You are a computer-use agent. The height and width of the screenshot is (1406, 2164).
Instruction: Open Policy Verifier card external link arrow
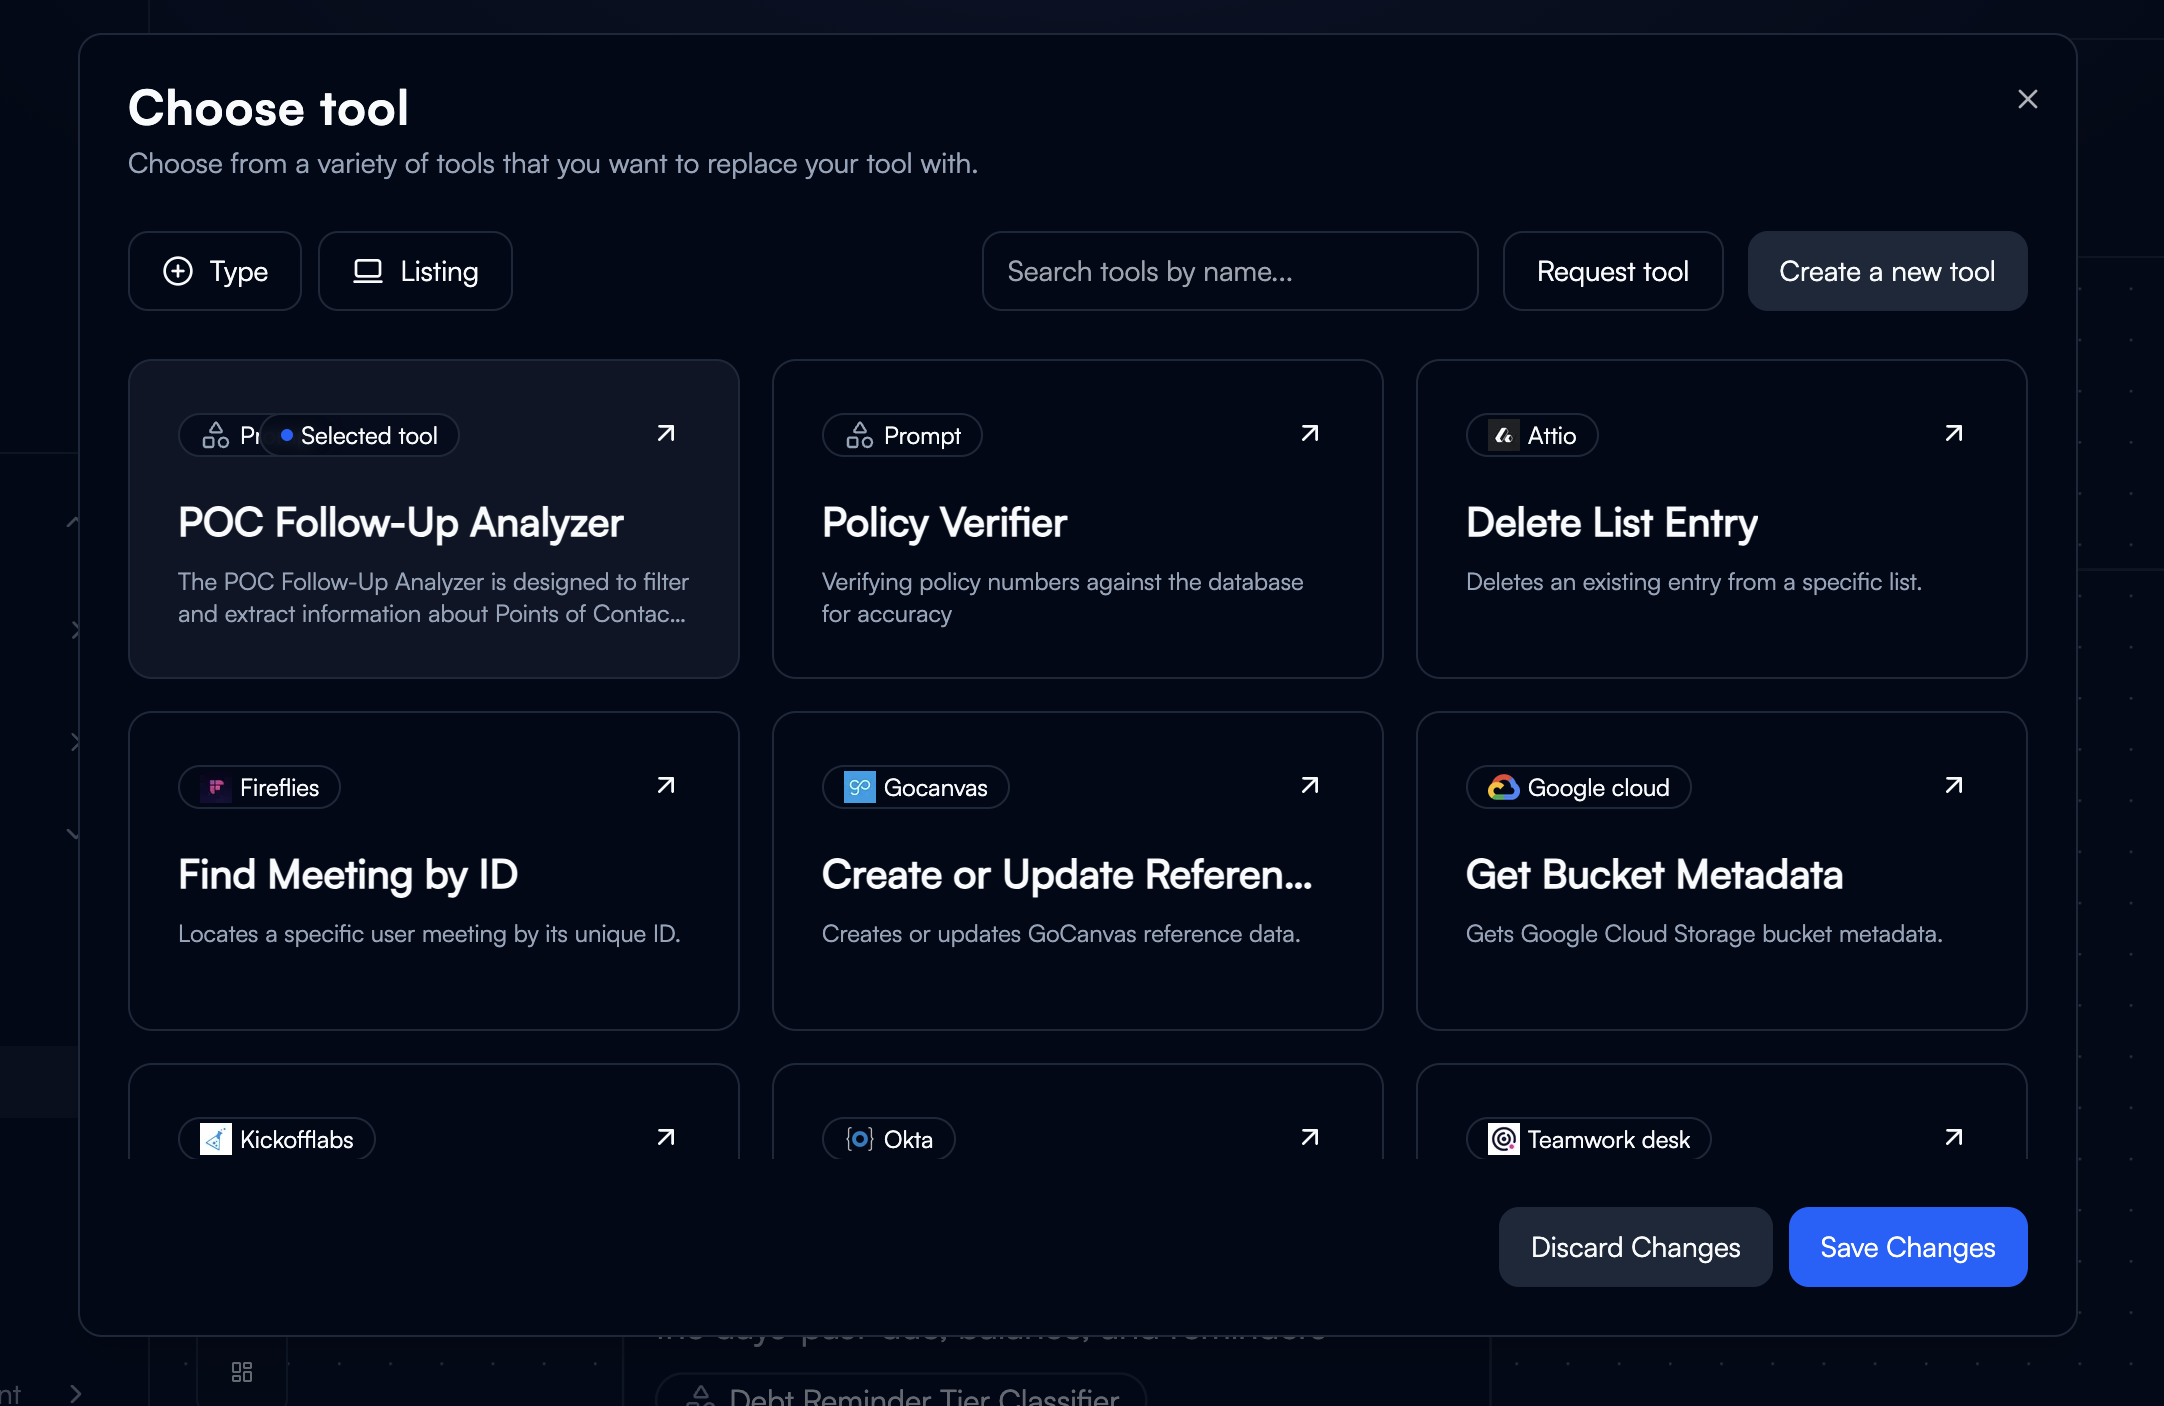pyautogui.click(x=1309, y=433)
